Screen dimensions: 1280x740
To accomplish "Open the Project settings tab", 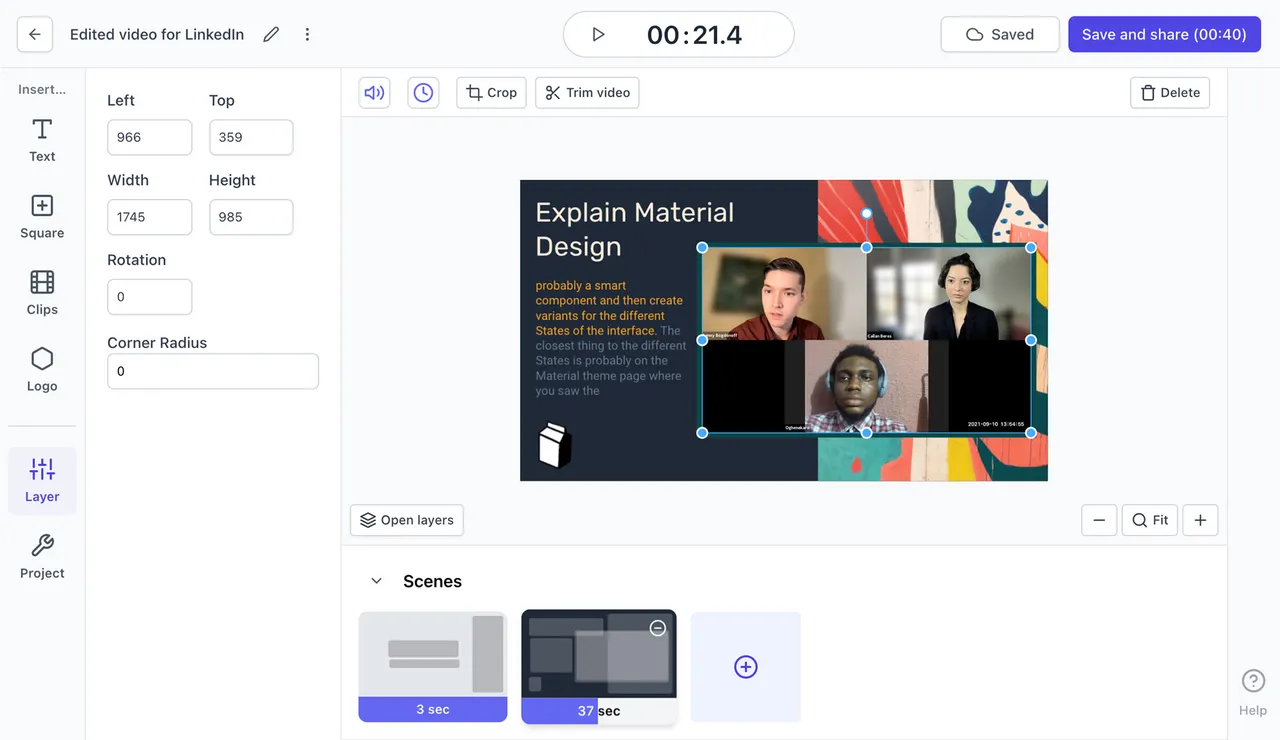I will click(x=42, y=557).
